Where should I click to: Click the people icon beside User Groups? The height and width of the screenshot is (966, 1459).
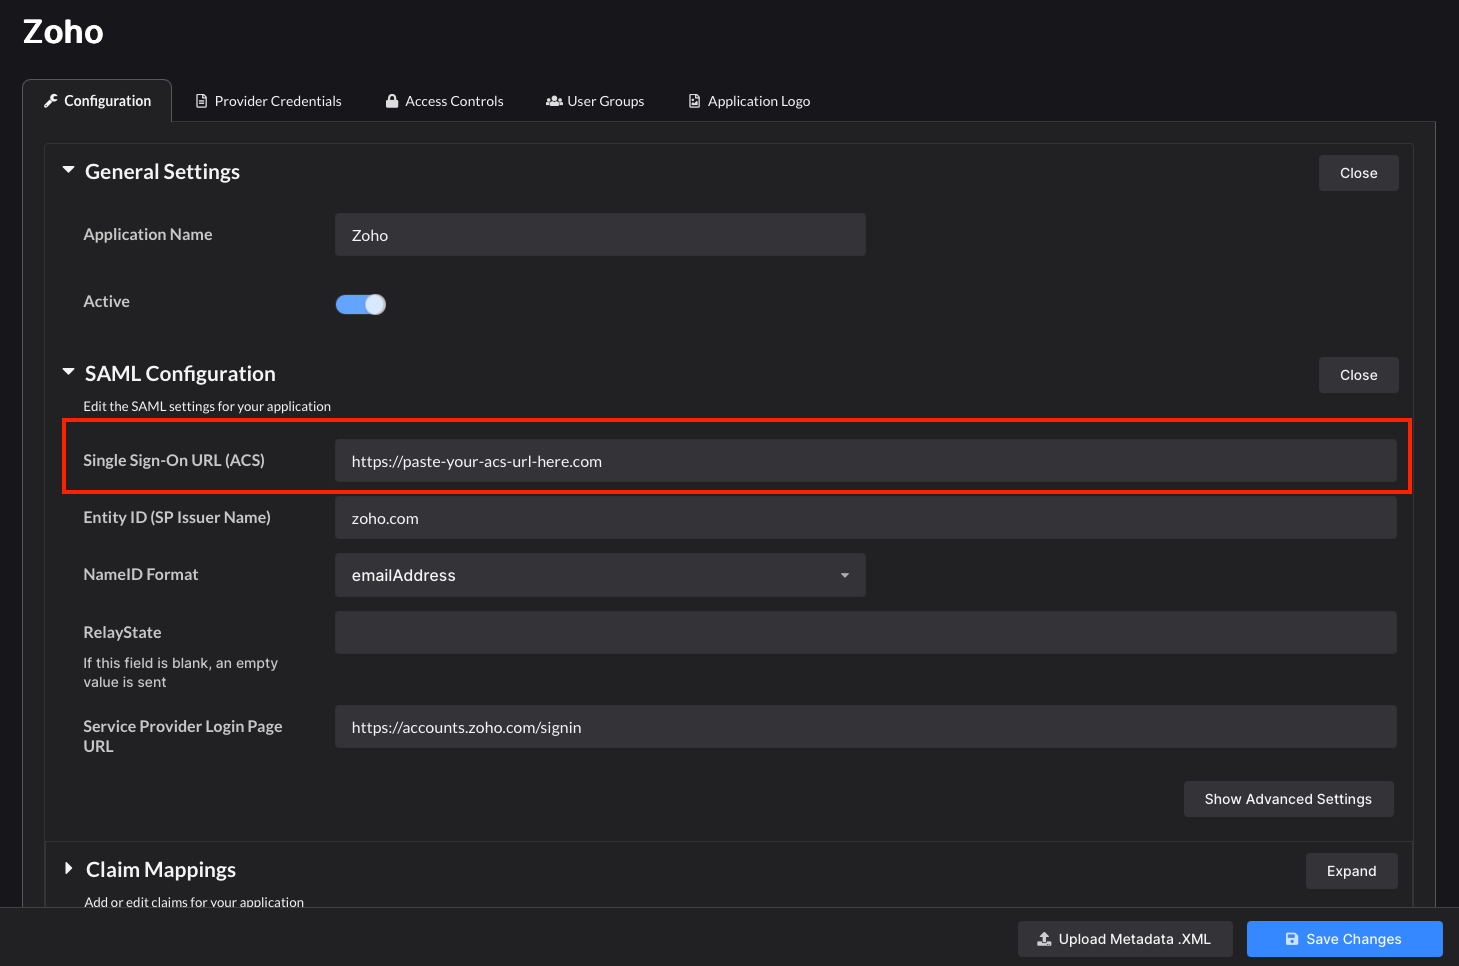pyautogui.click(x=554, y=101)
